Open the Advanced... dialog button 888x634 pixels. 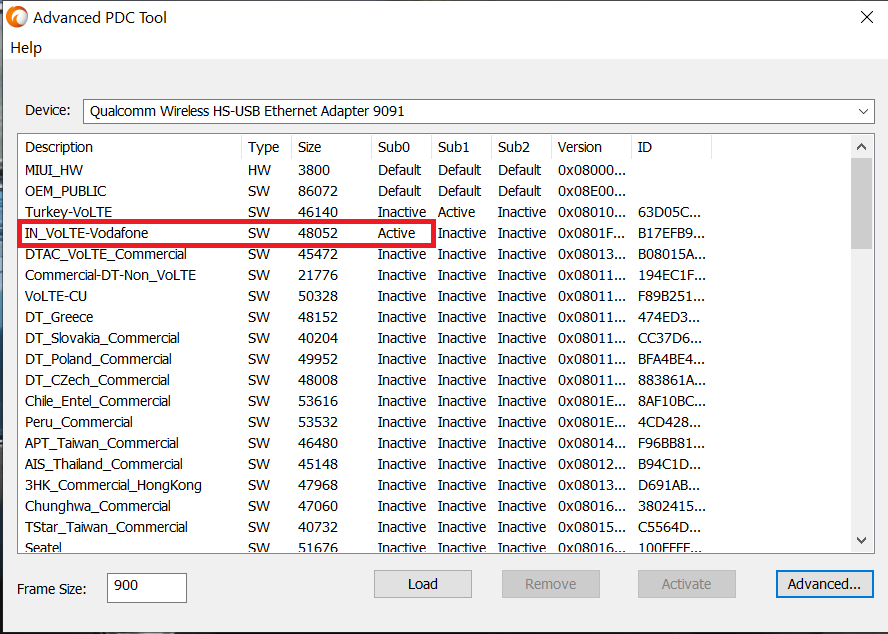click(x=824, y=584)
